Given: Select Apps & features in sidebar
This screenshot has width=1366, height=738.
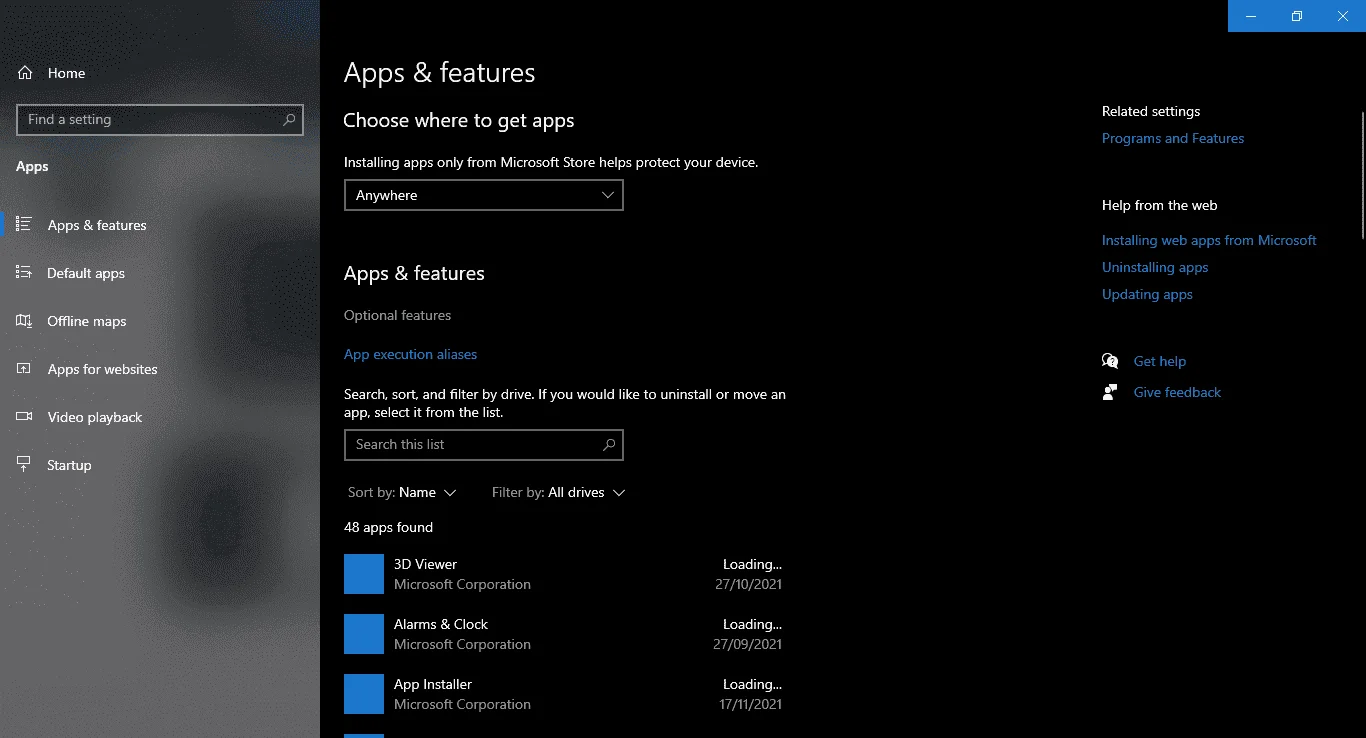Looking at the screenshot, I should (97, 225).
